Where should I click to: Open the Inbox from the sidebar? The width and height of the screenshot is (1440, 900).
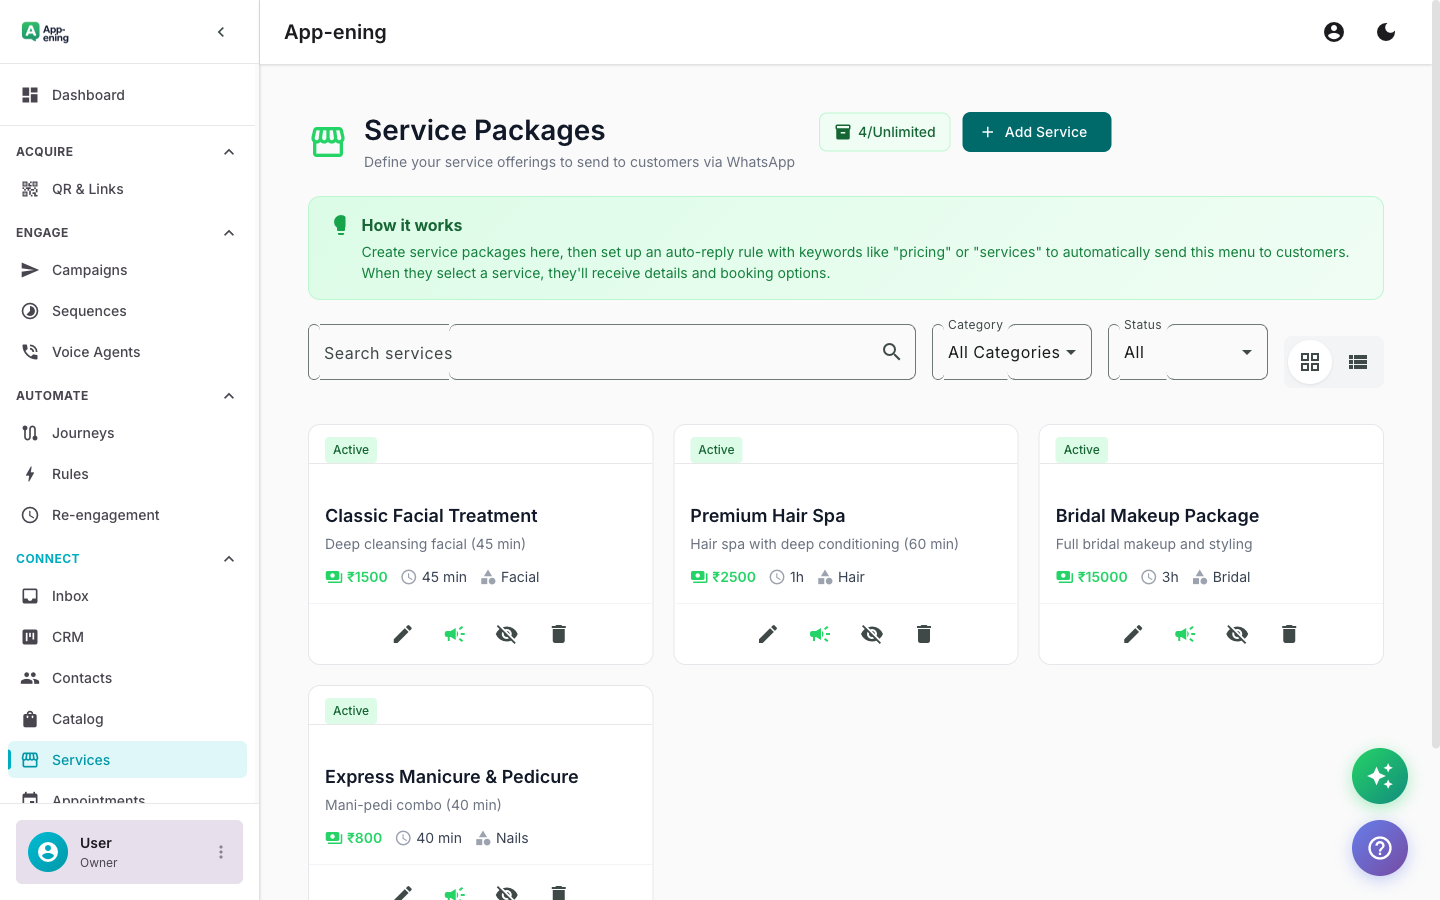(x=70, y=596)
